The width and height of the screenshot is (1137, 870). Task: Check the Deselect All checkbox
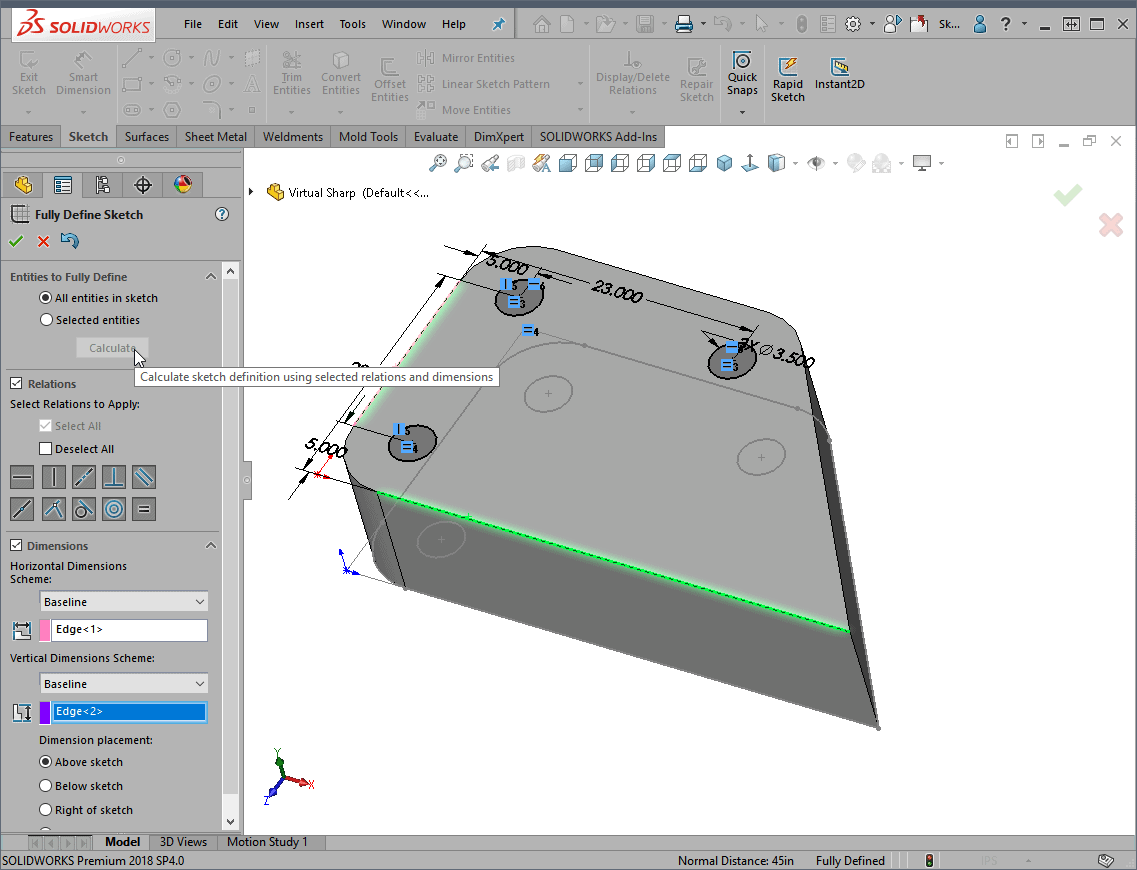pyautogui.click(x=46, y=449)
